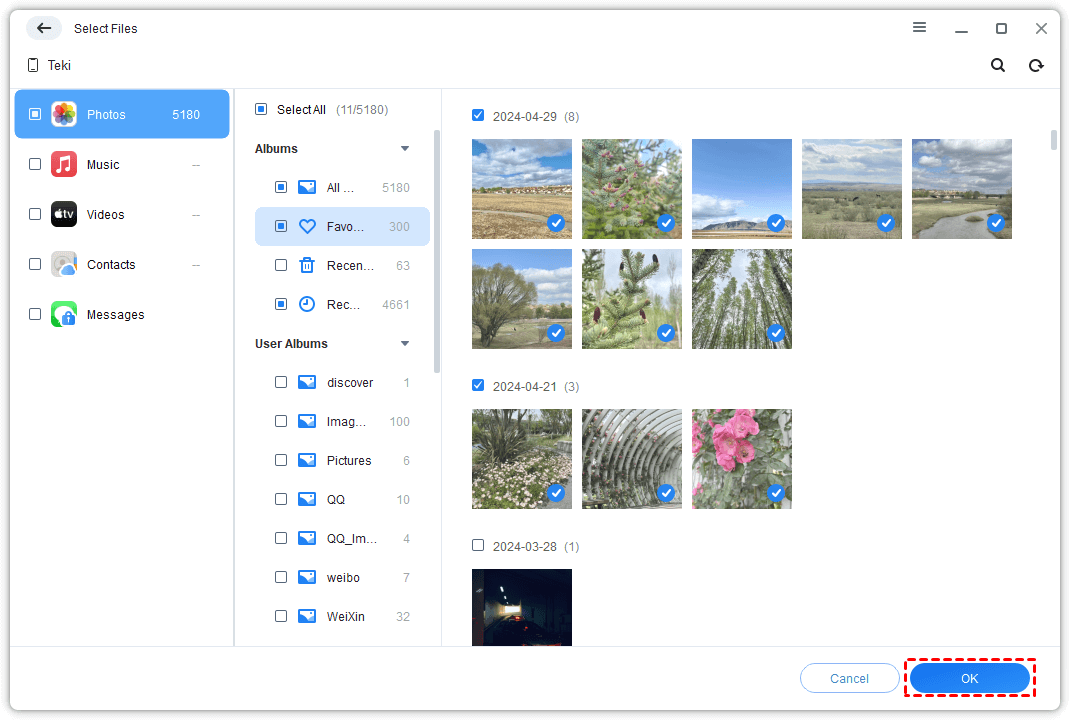Check the 2024-03-28 date group checkbox
Screen dimensions: 1070x720
click(x=478, y=546)
